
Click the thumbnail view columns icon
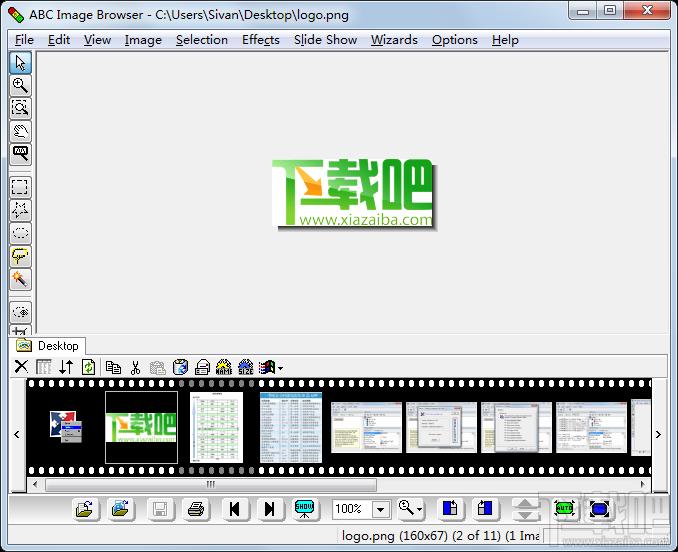[x=44, y=367]
